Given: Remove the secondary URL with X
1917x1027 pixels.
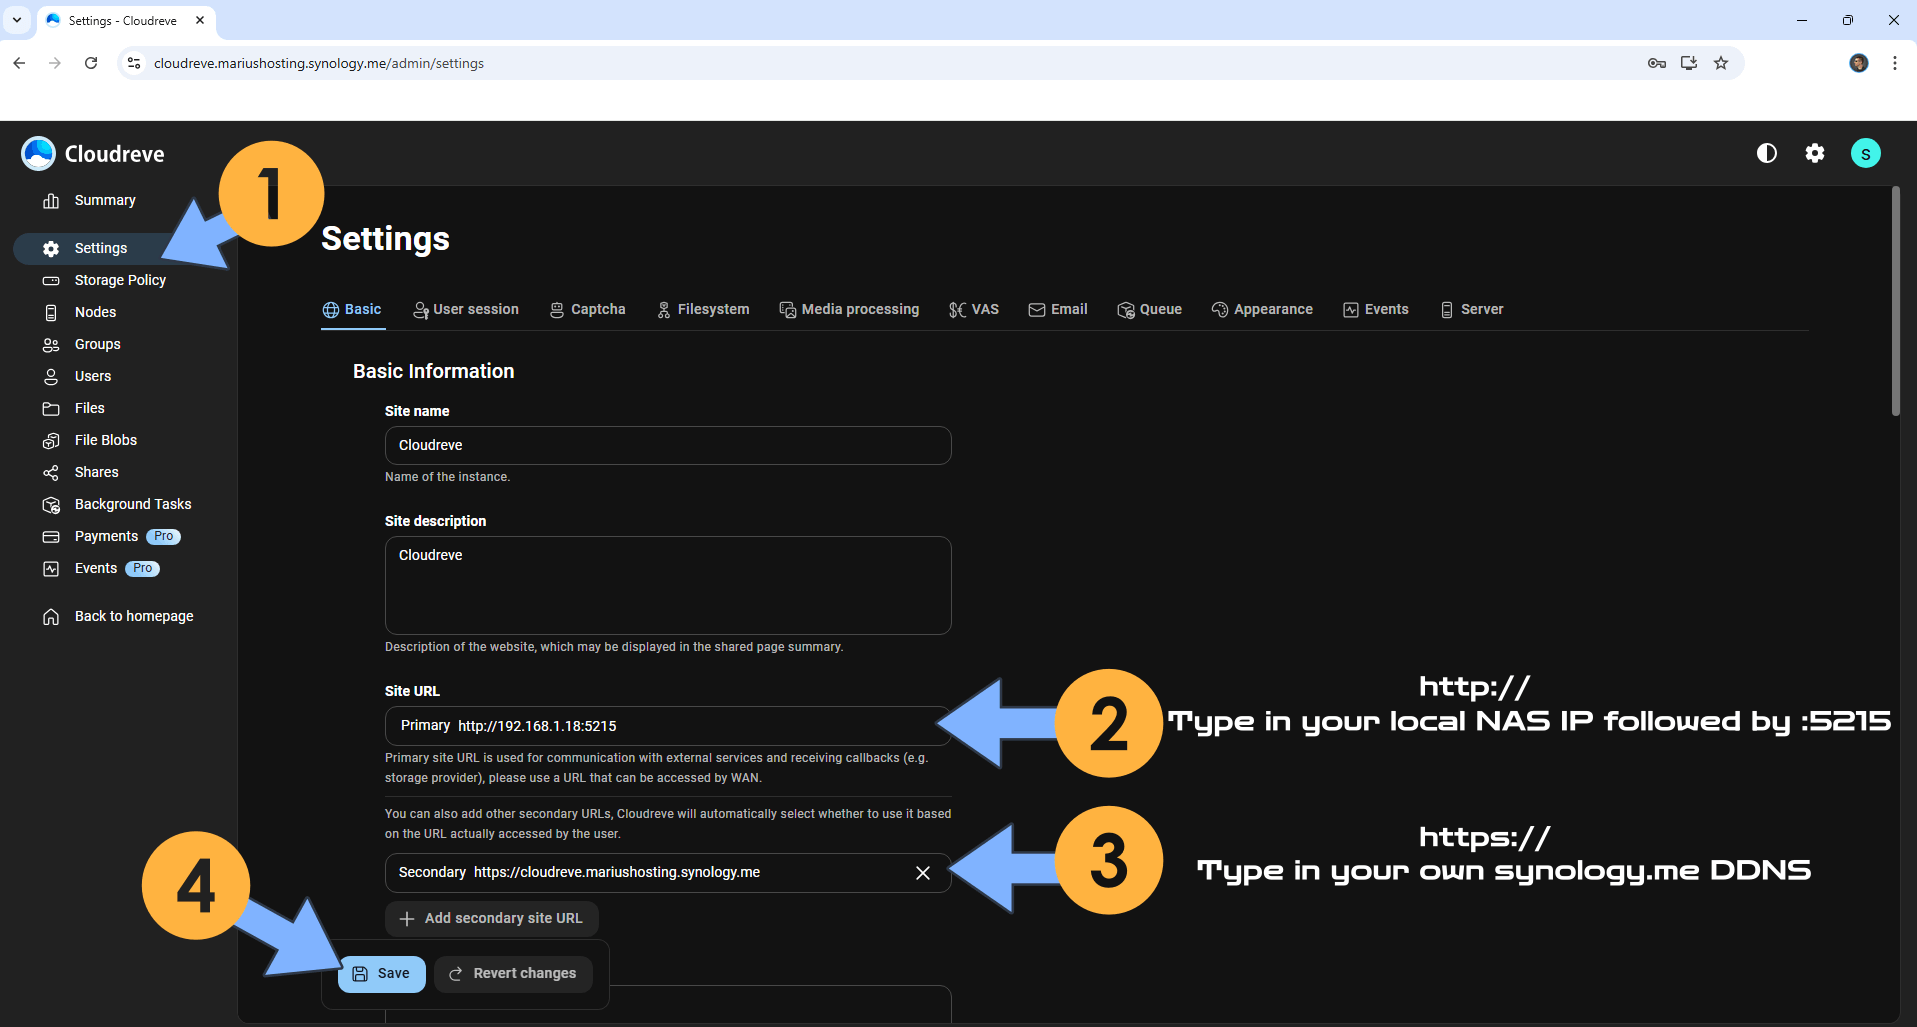Looking at the screenshot, I should click(923, 873).
